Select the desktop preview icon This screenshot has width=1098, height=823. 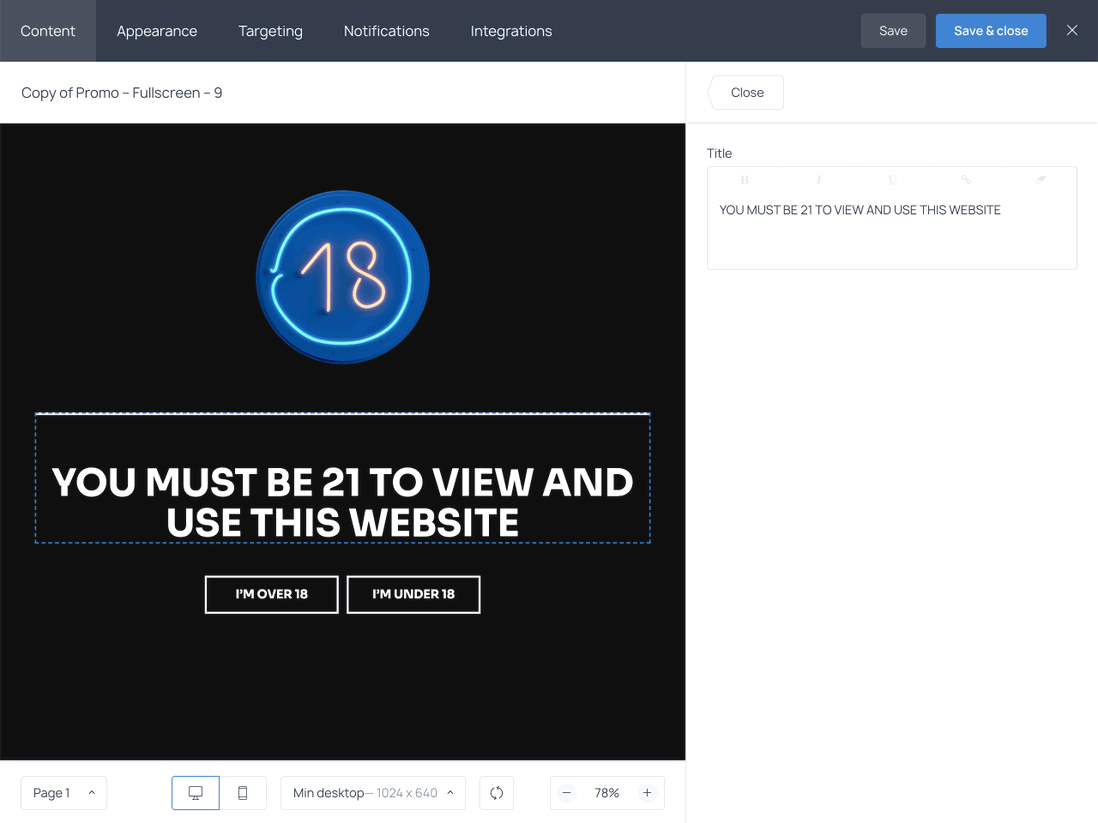click(195, 792)
